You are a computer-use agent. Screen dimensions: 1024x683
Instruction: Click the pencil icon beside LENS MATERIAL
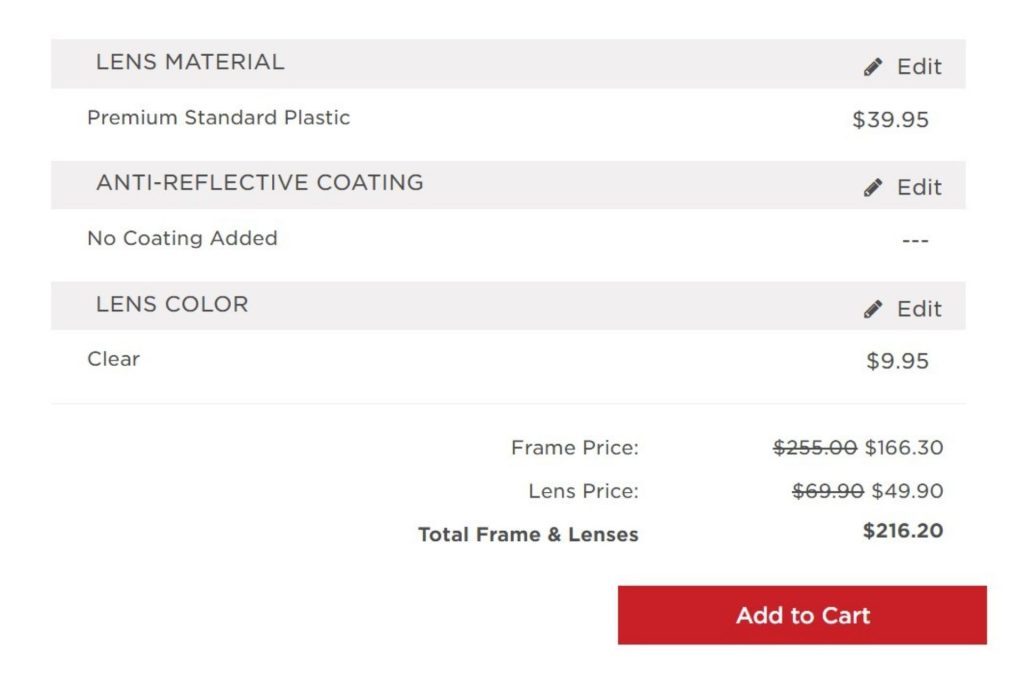871,65
